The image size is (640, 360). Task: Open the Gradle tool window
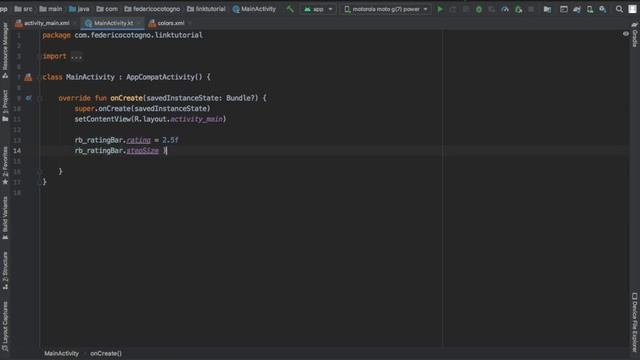[x=635, y=35]
